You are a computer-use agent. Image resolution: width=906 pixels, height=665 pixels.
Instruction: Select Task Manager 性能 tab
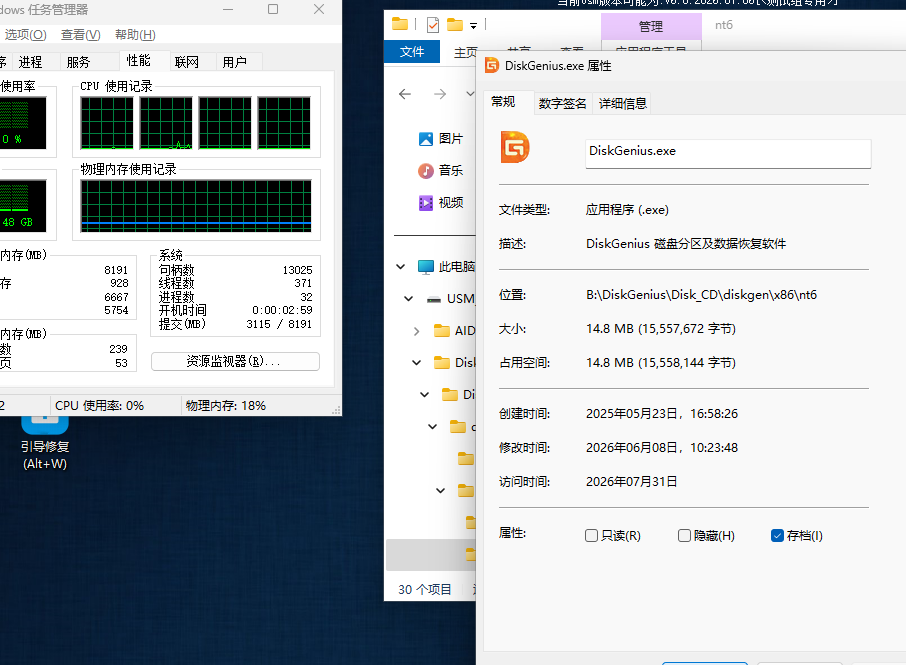point(139,61)
